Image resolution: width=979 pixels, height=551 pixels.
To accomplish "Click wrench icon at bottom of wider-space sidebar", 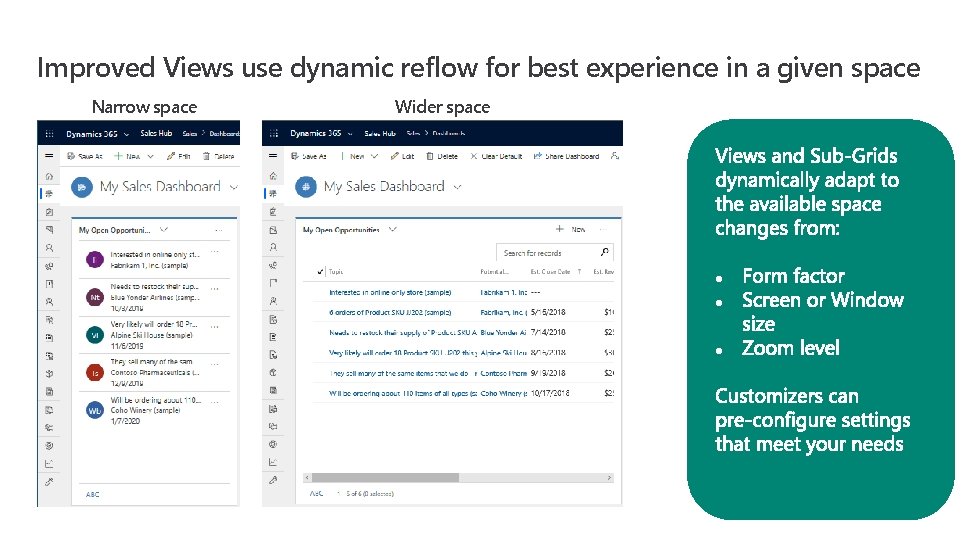I will pyautogui.click(x=273, y=480).
